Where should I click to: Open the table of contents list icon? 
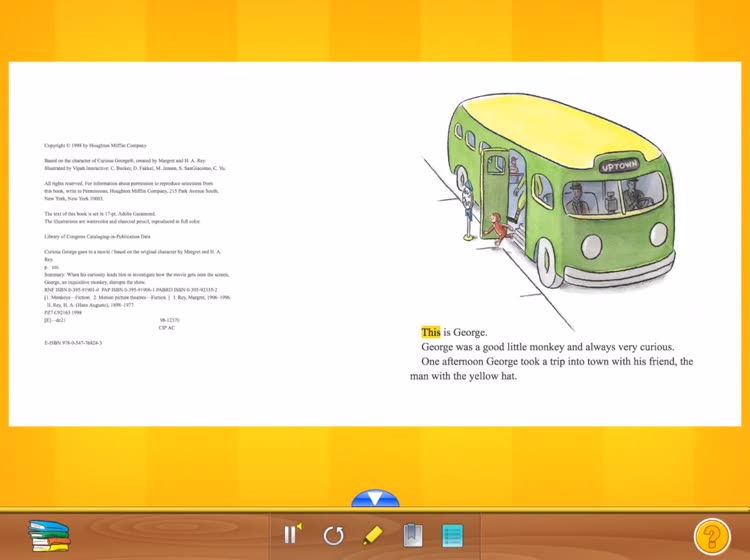tap(452, 536)
